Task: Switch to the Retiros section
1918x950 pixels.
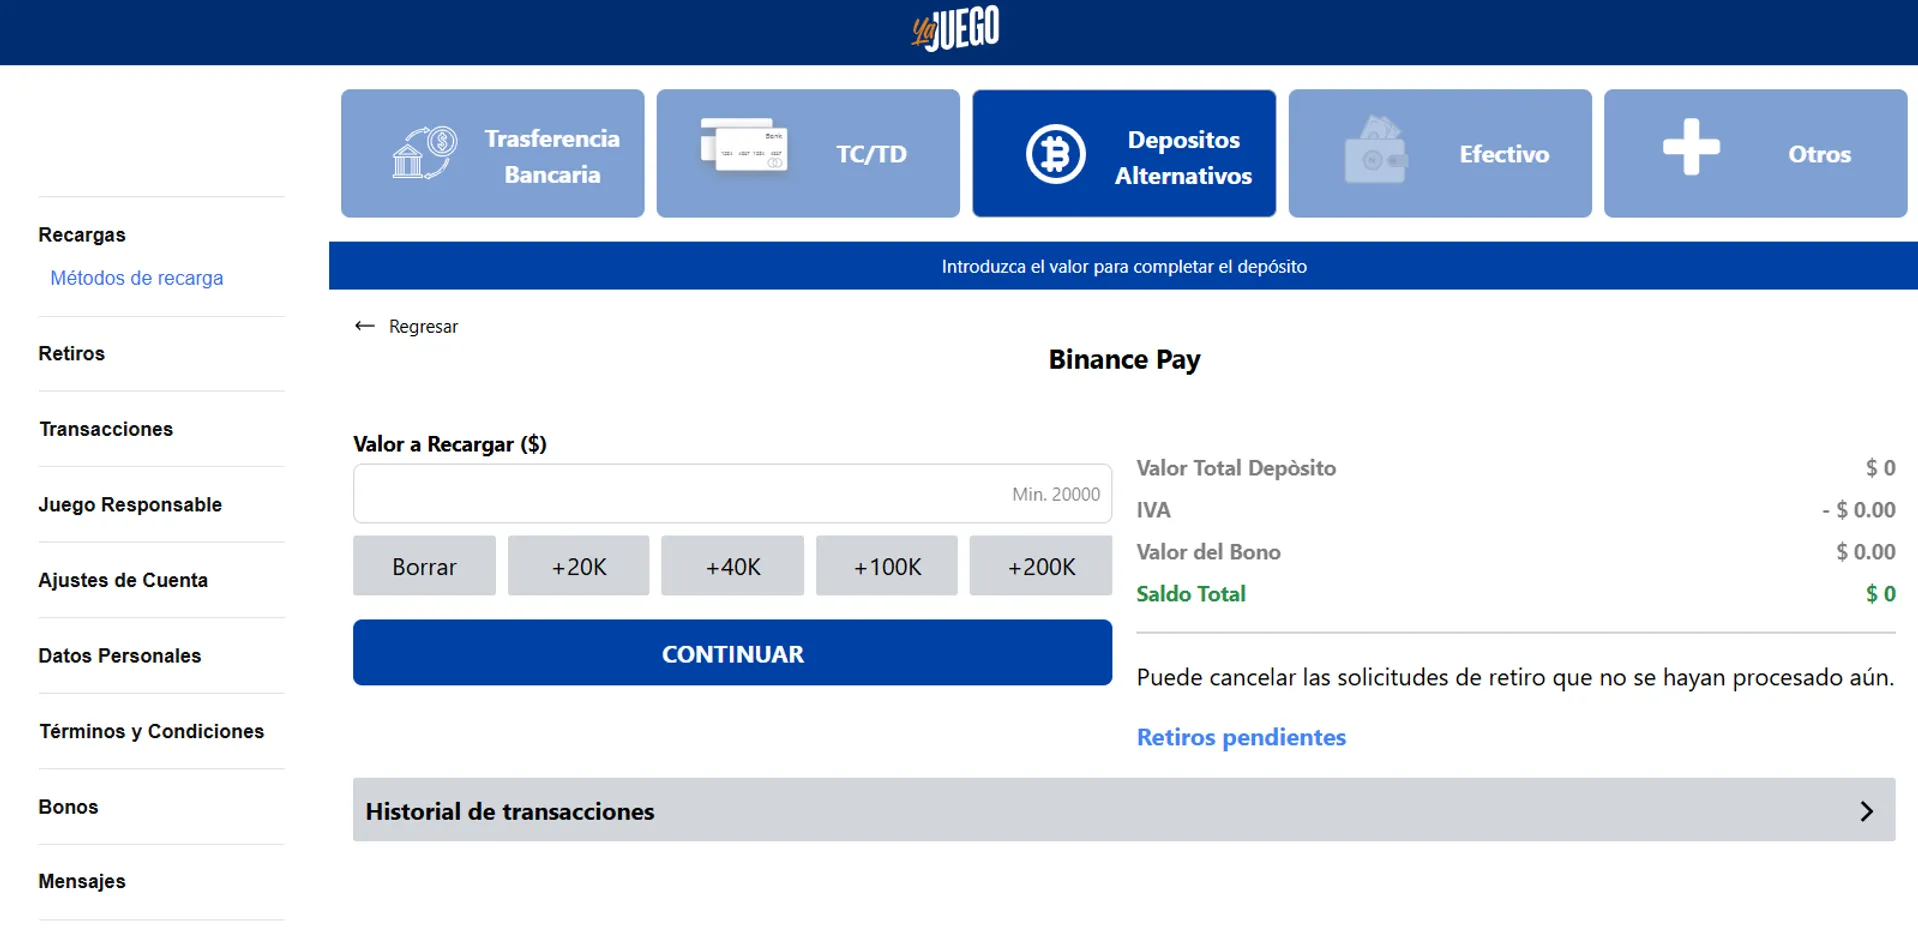Action: (x=71, y=353)
